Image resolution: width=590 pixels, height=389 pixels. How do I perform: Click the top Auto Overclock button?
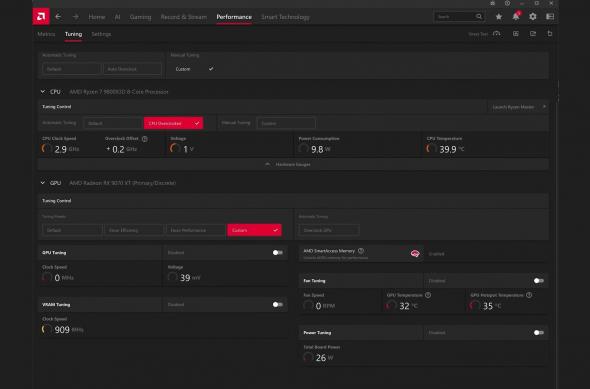point(132,69)
